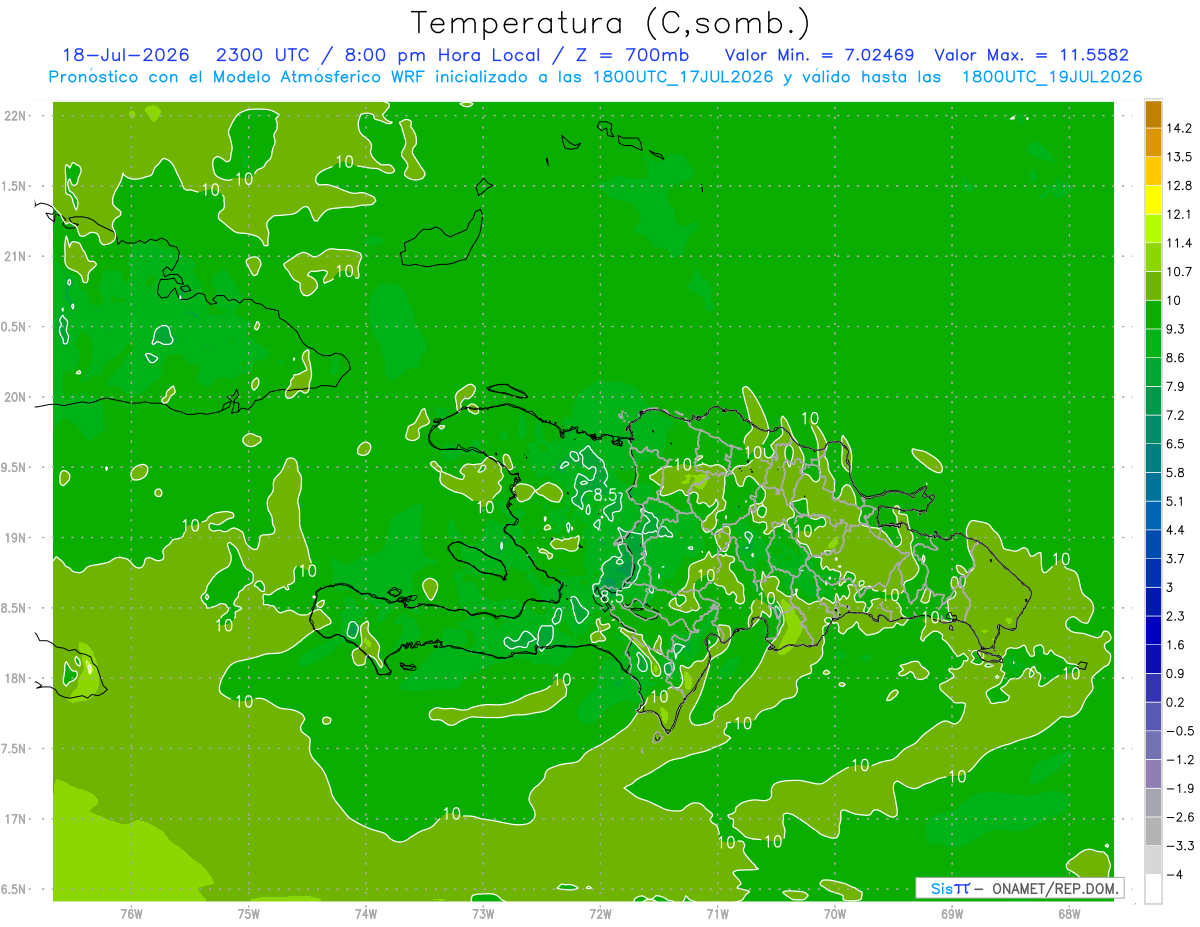The image size is (1200, 927).
Task: Click the white bottom segment below -4
Action: coord(1153,889)
